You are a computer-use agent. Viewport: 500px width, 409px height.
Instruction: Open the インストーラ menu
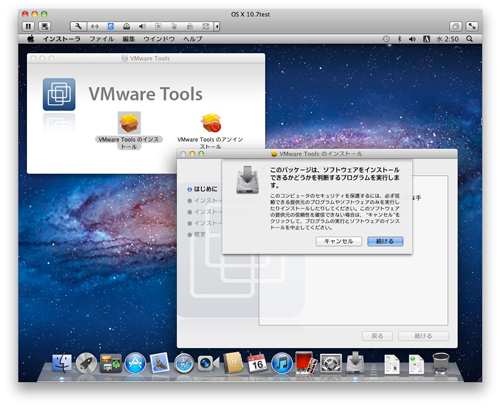(x=61, y=39)
